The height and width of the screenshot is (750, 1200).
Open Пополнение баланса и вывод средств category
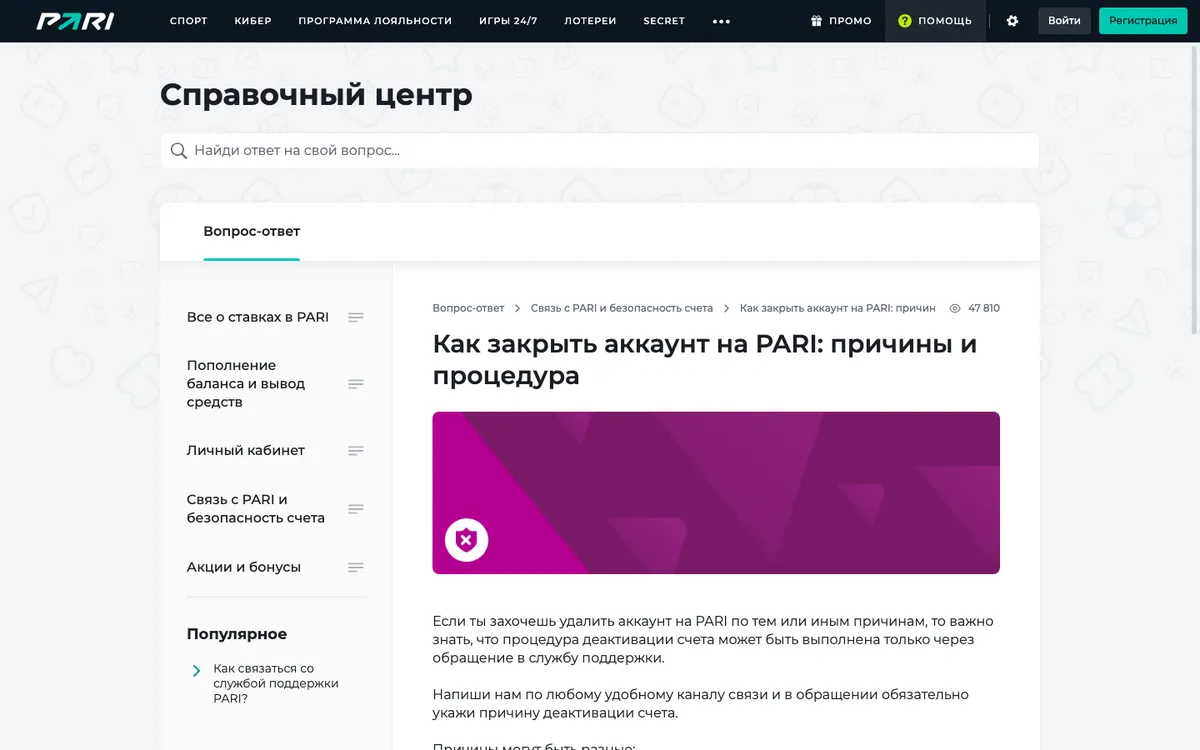[246, 384]
